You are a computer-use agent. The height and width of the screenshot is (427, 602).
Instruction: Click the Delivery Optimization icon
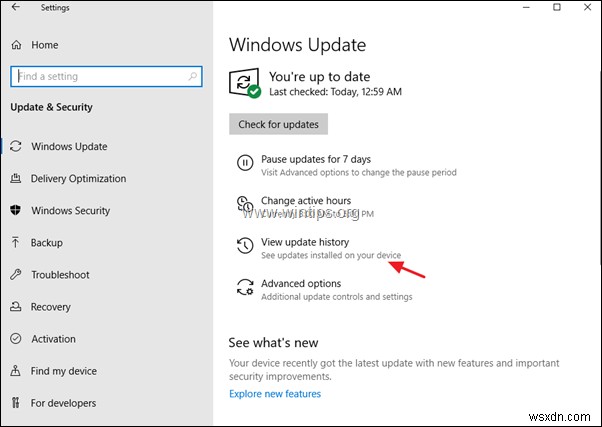[16, 179]
